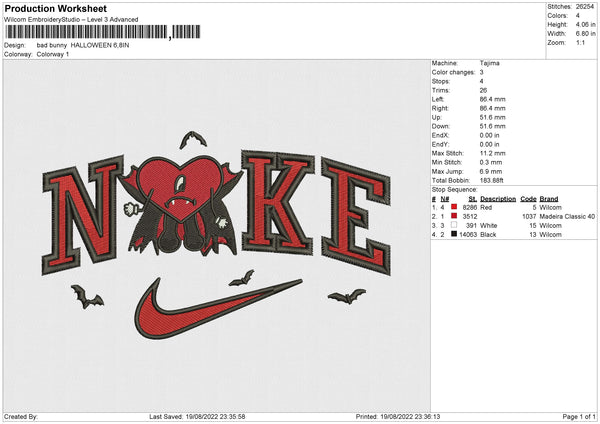Viewport: 600px width, 424px height.
Task: Click the Code column header
Action: (x=528, y=199)
